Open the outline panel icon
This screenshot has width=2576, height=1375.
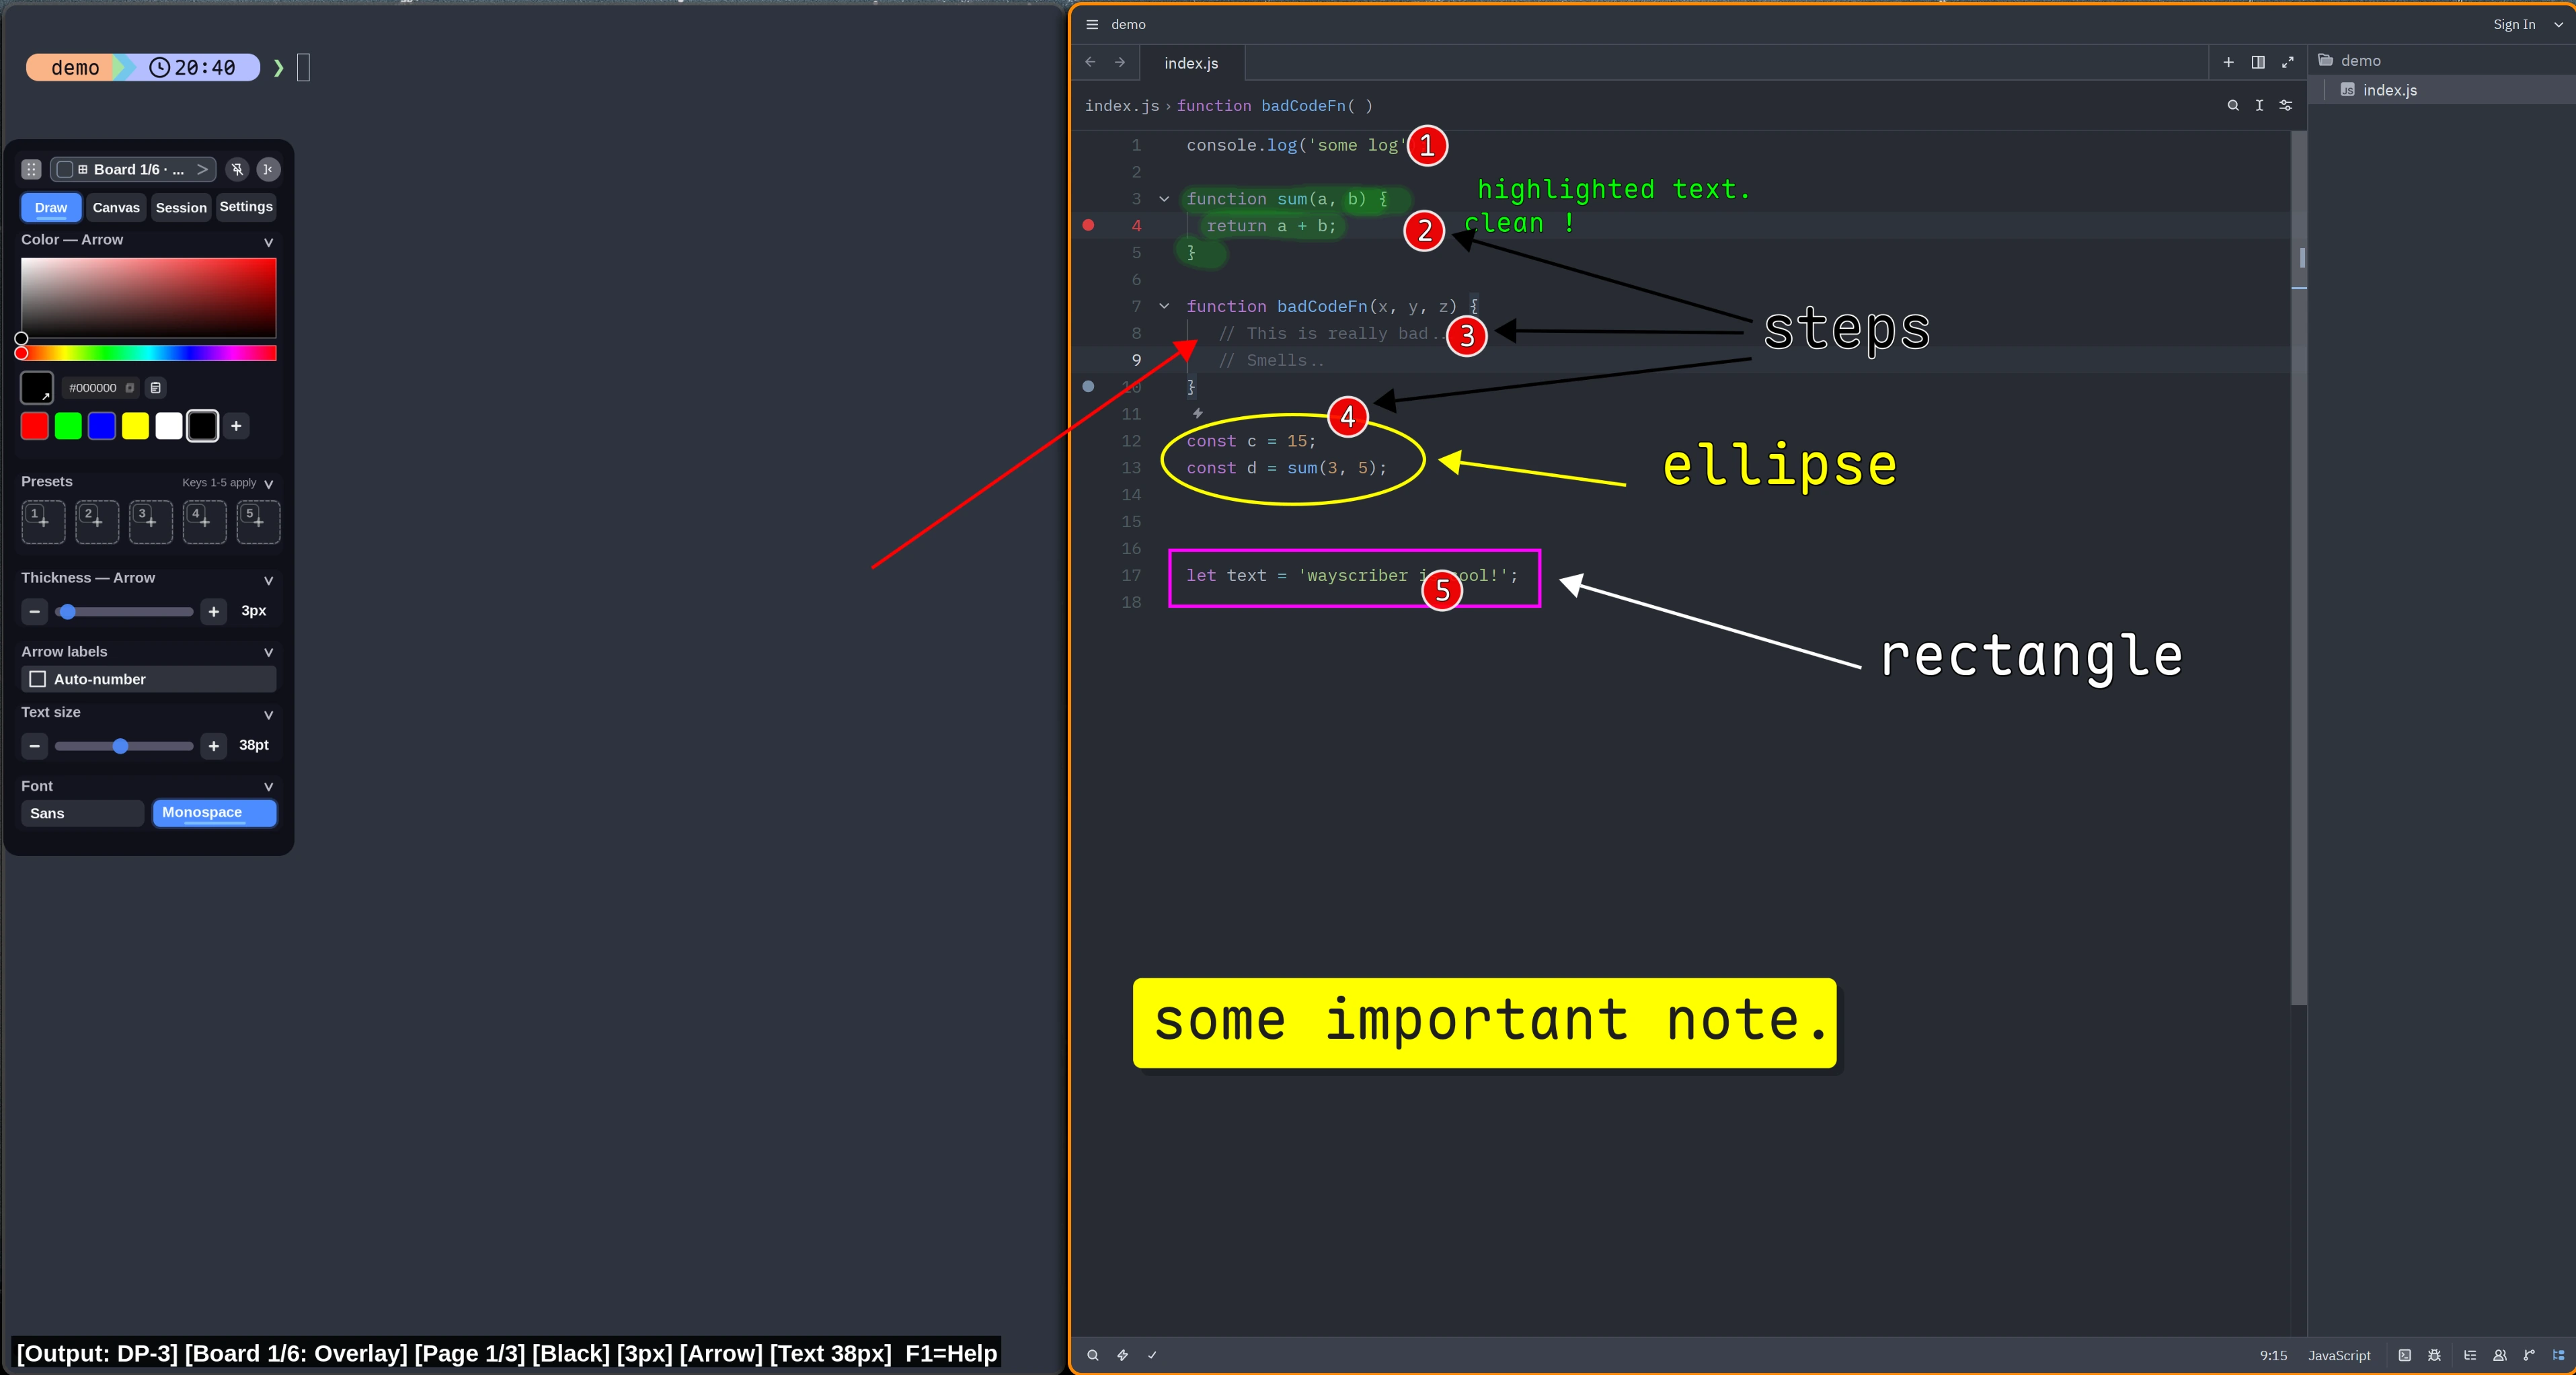tap(2470, 1355)
